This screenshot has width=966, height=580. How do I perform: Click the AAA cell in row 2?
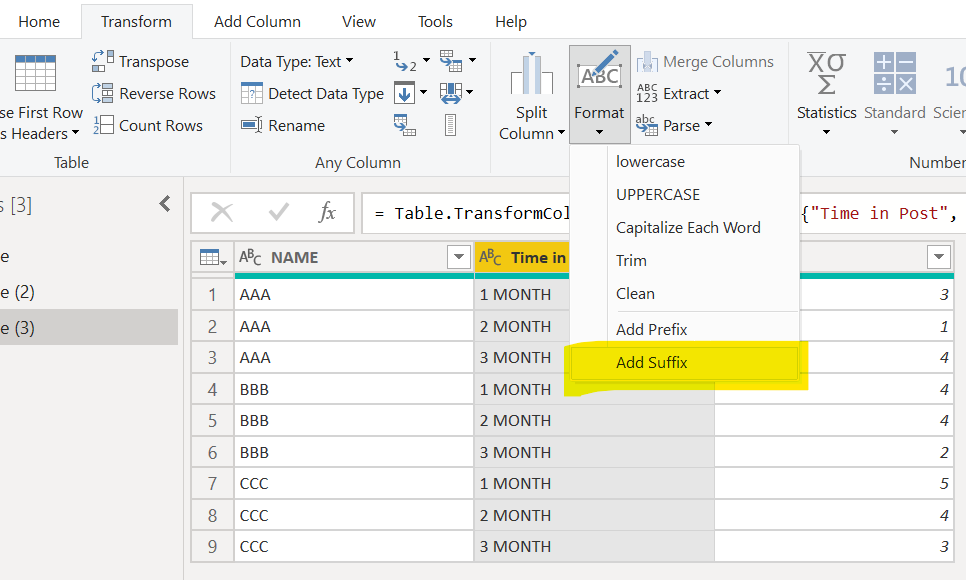pos(354,326)
